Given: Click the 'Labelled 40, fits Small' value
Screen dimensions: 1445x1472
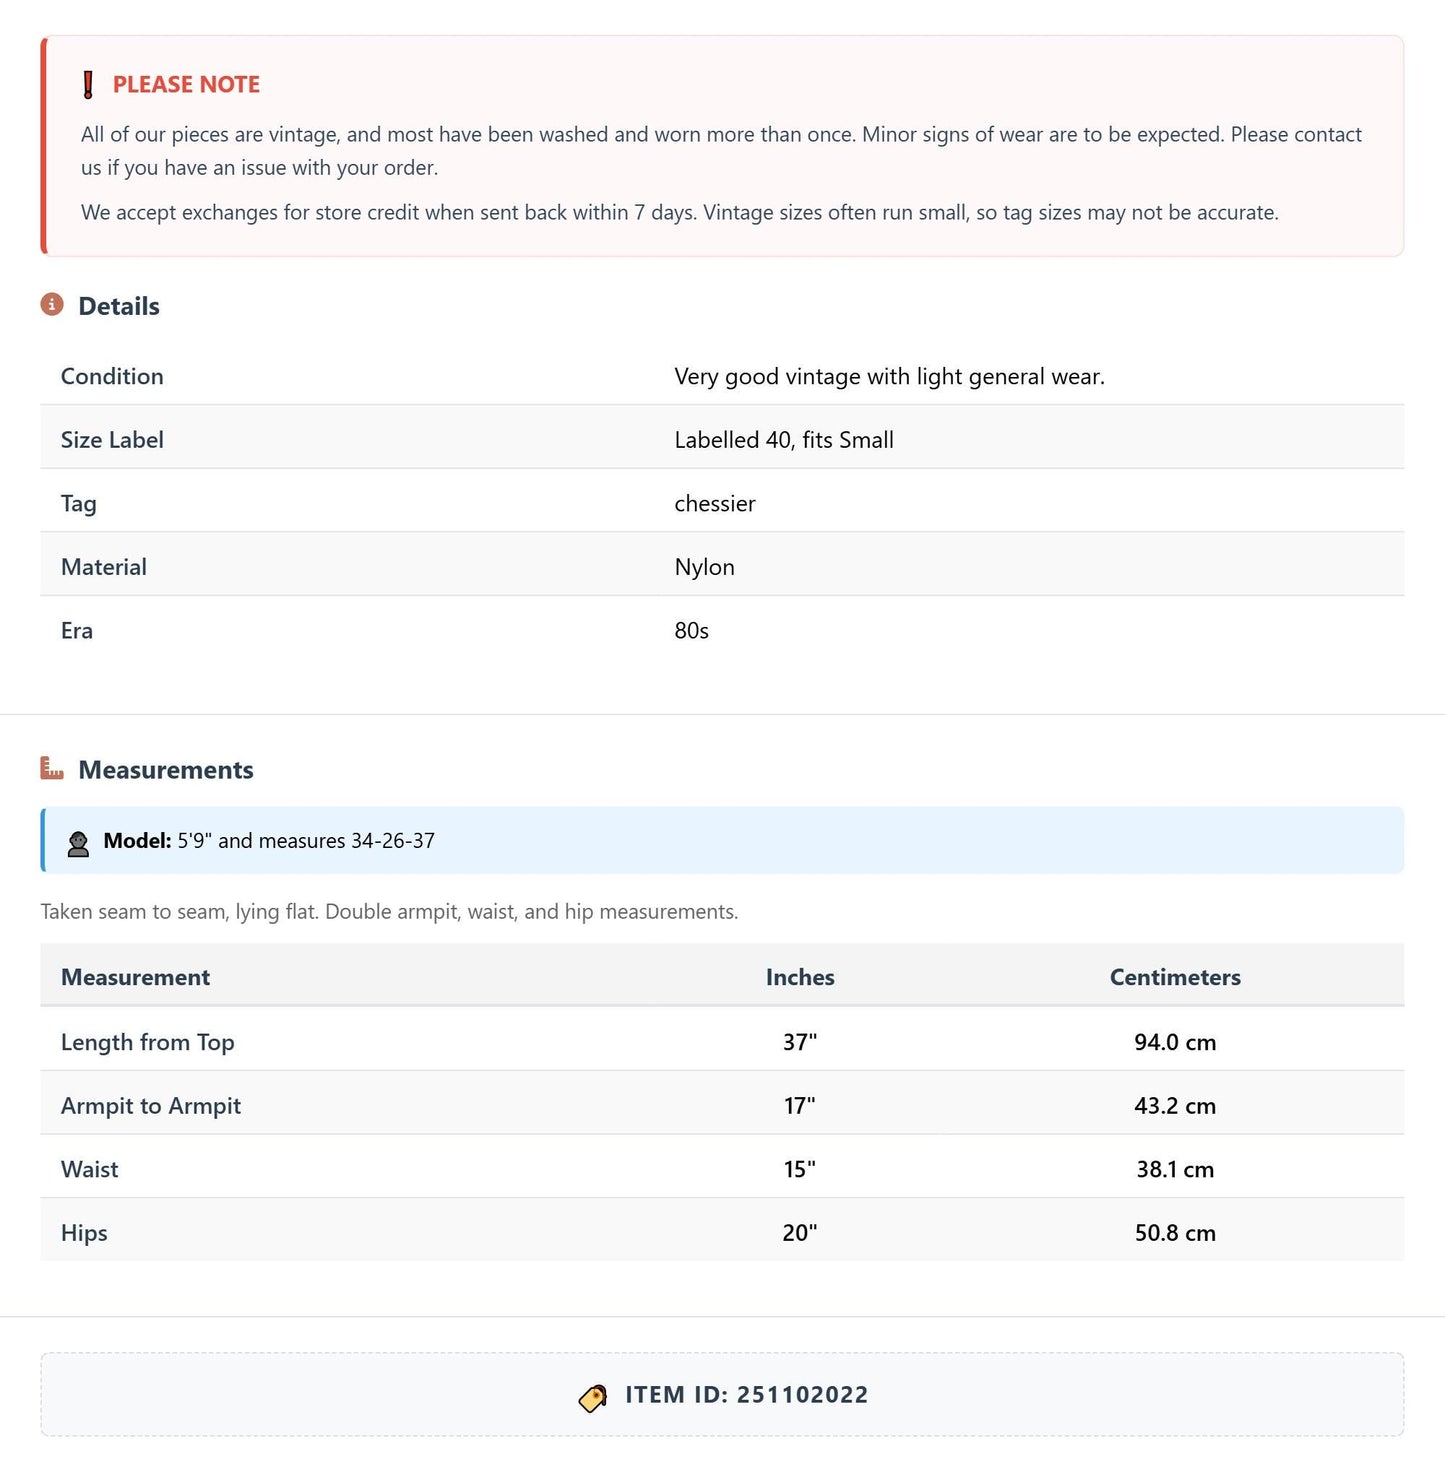Looking at the screenshot, I should coord(784,440).
